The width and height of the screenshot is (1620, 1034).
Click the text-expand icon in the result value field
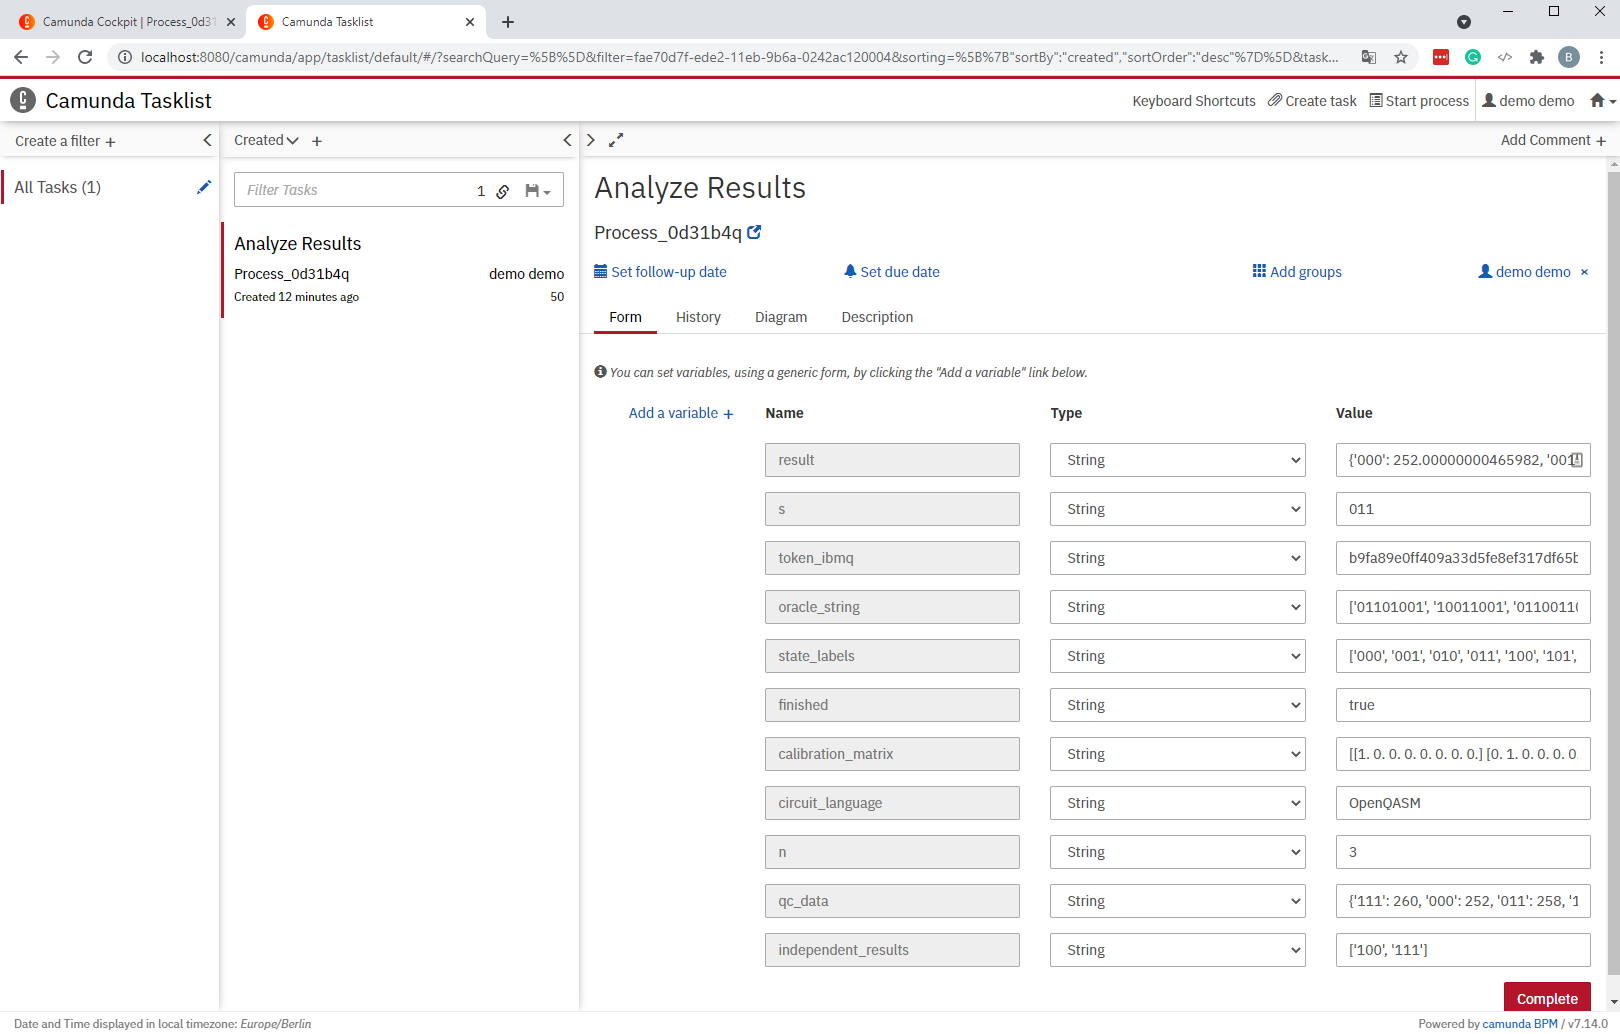1577,460
